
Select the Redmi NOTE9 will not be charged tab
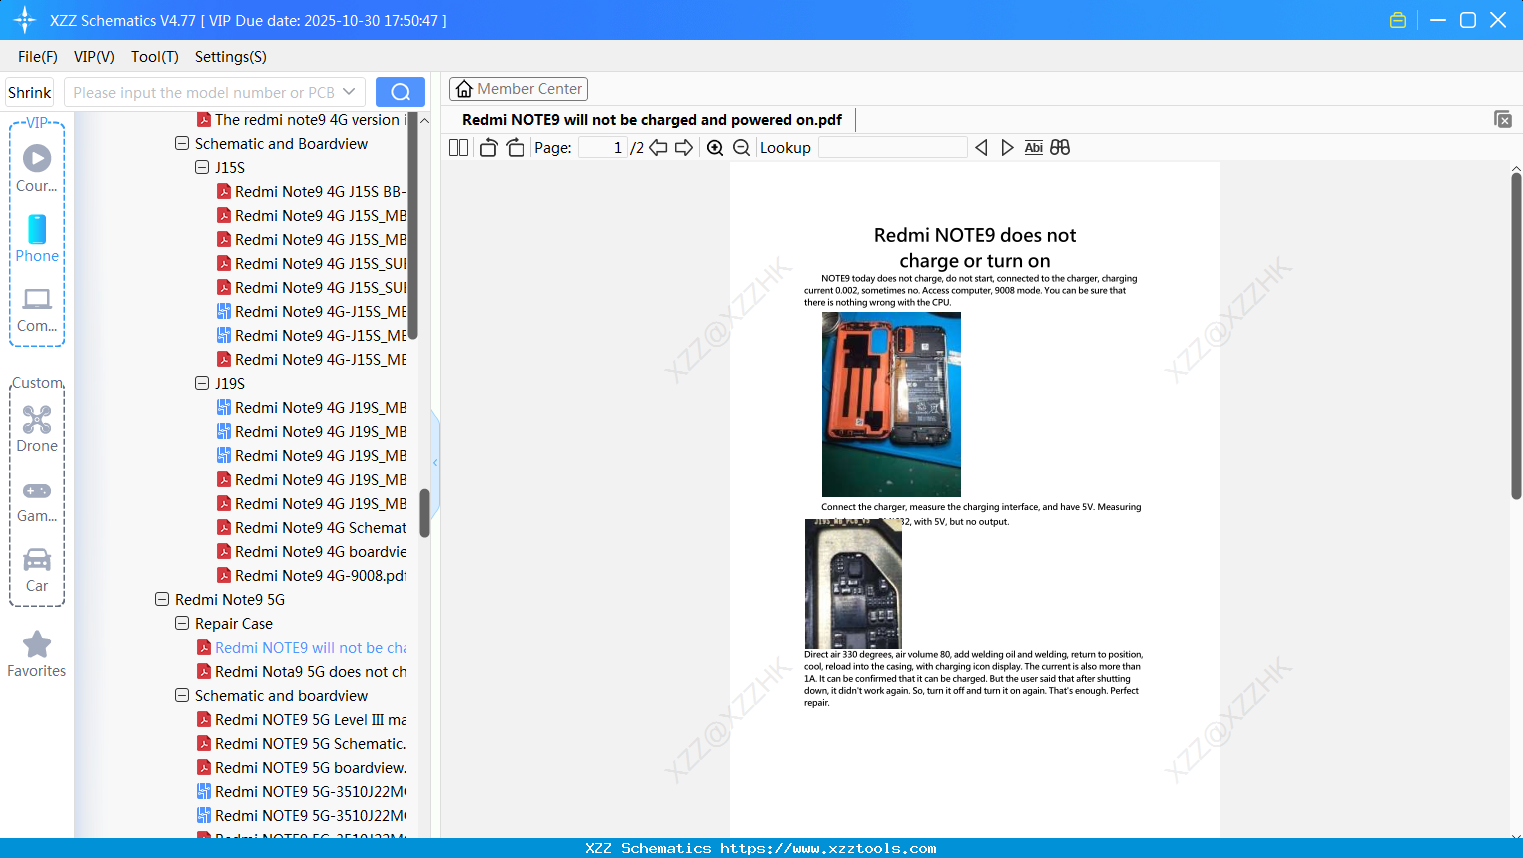click(652, 120)
